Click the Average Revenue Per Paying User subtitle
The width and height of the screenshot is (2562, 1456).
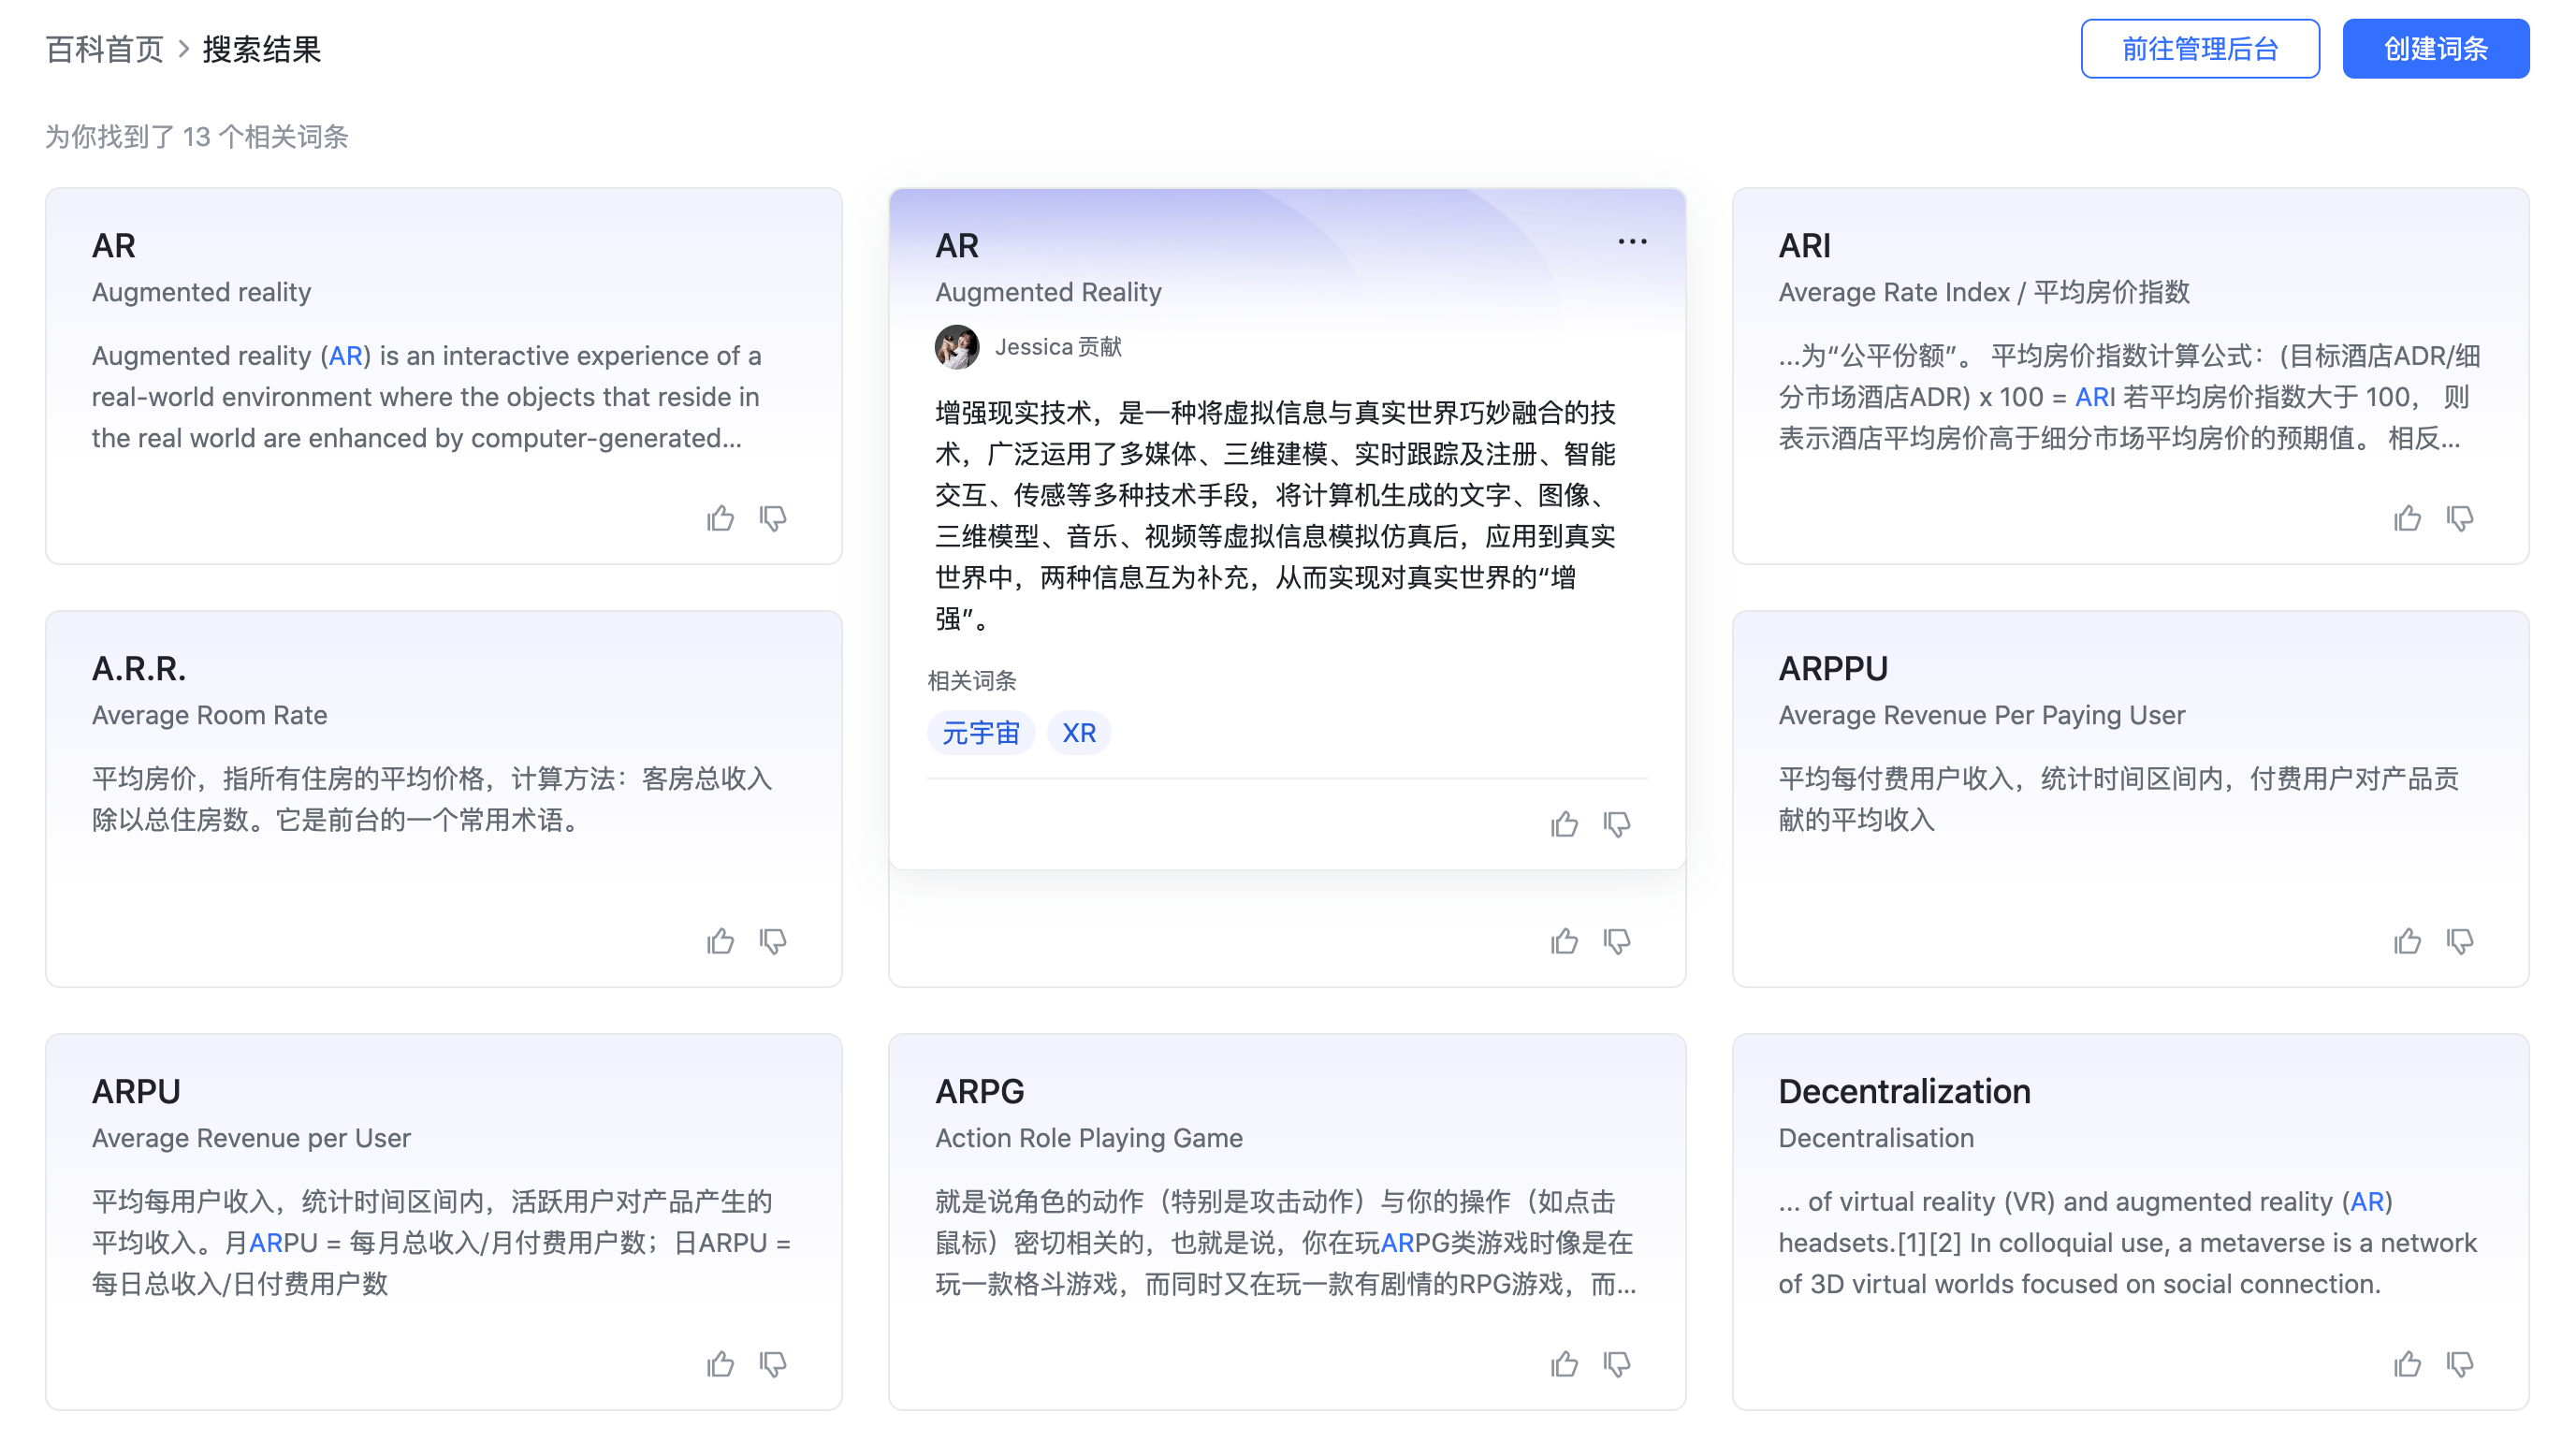coord(1981,715)
